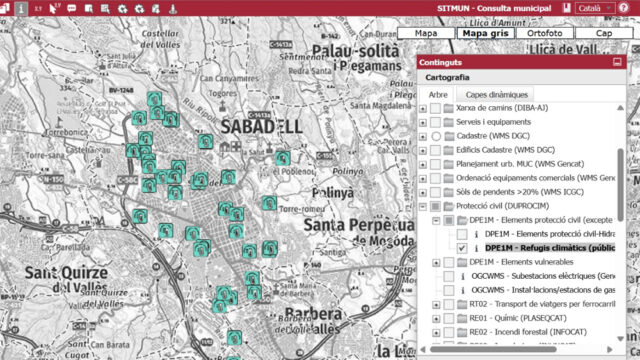Open the help question mark icon
Image resolution: width=640 pixels, height=360 pixels.
pos(623,8)
